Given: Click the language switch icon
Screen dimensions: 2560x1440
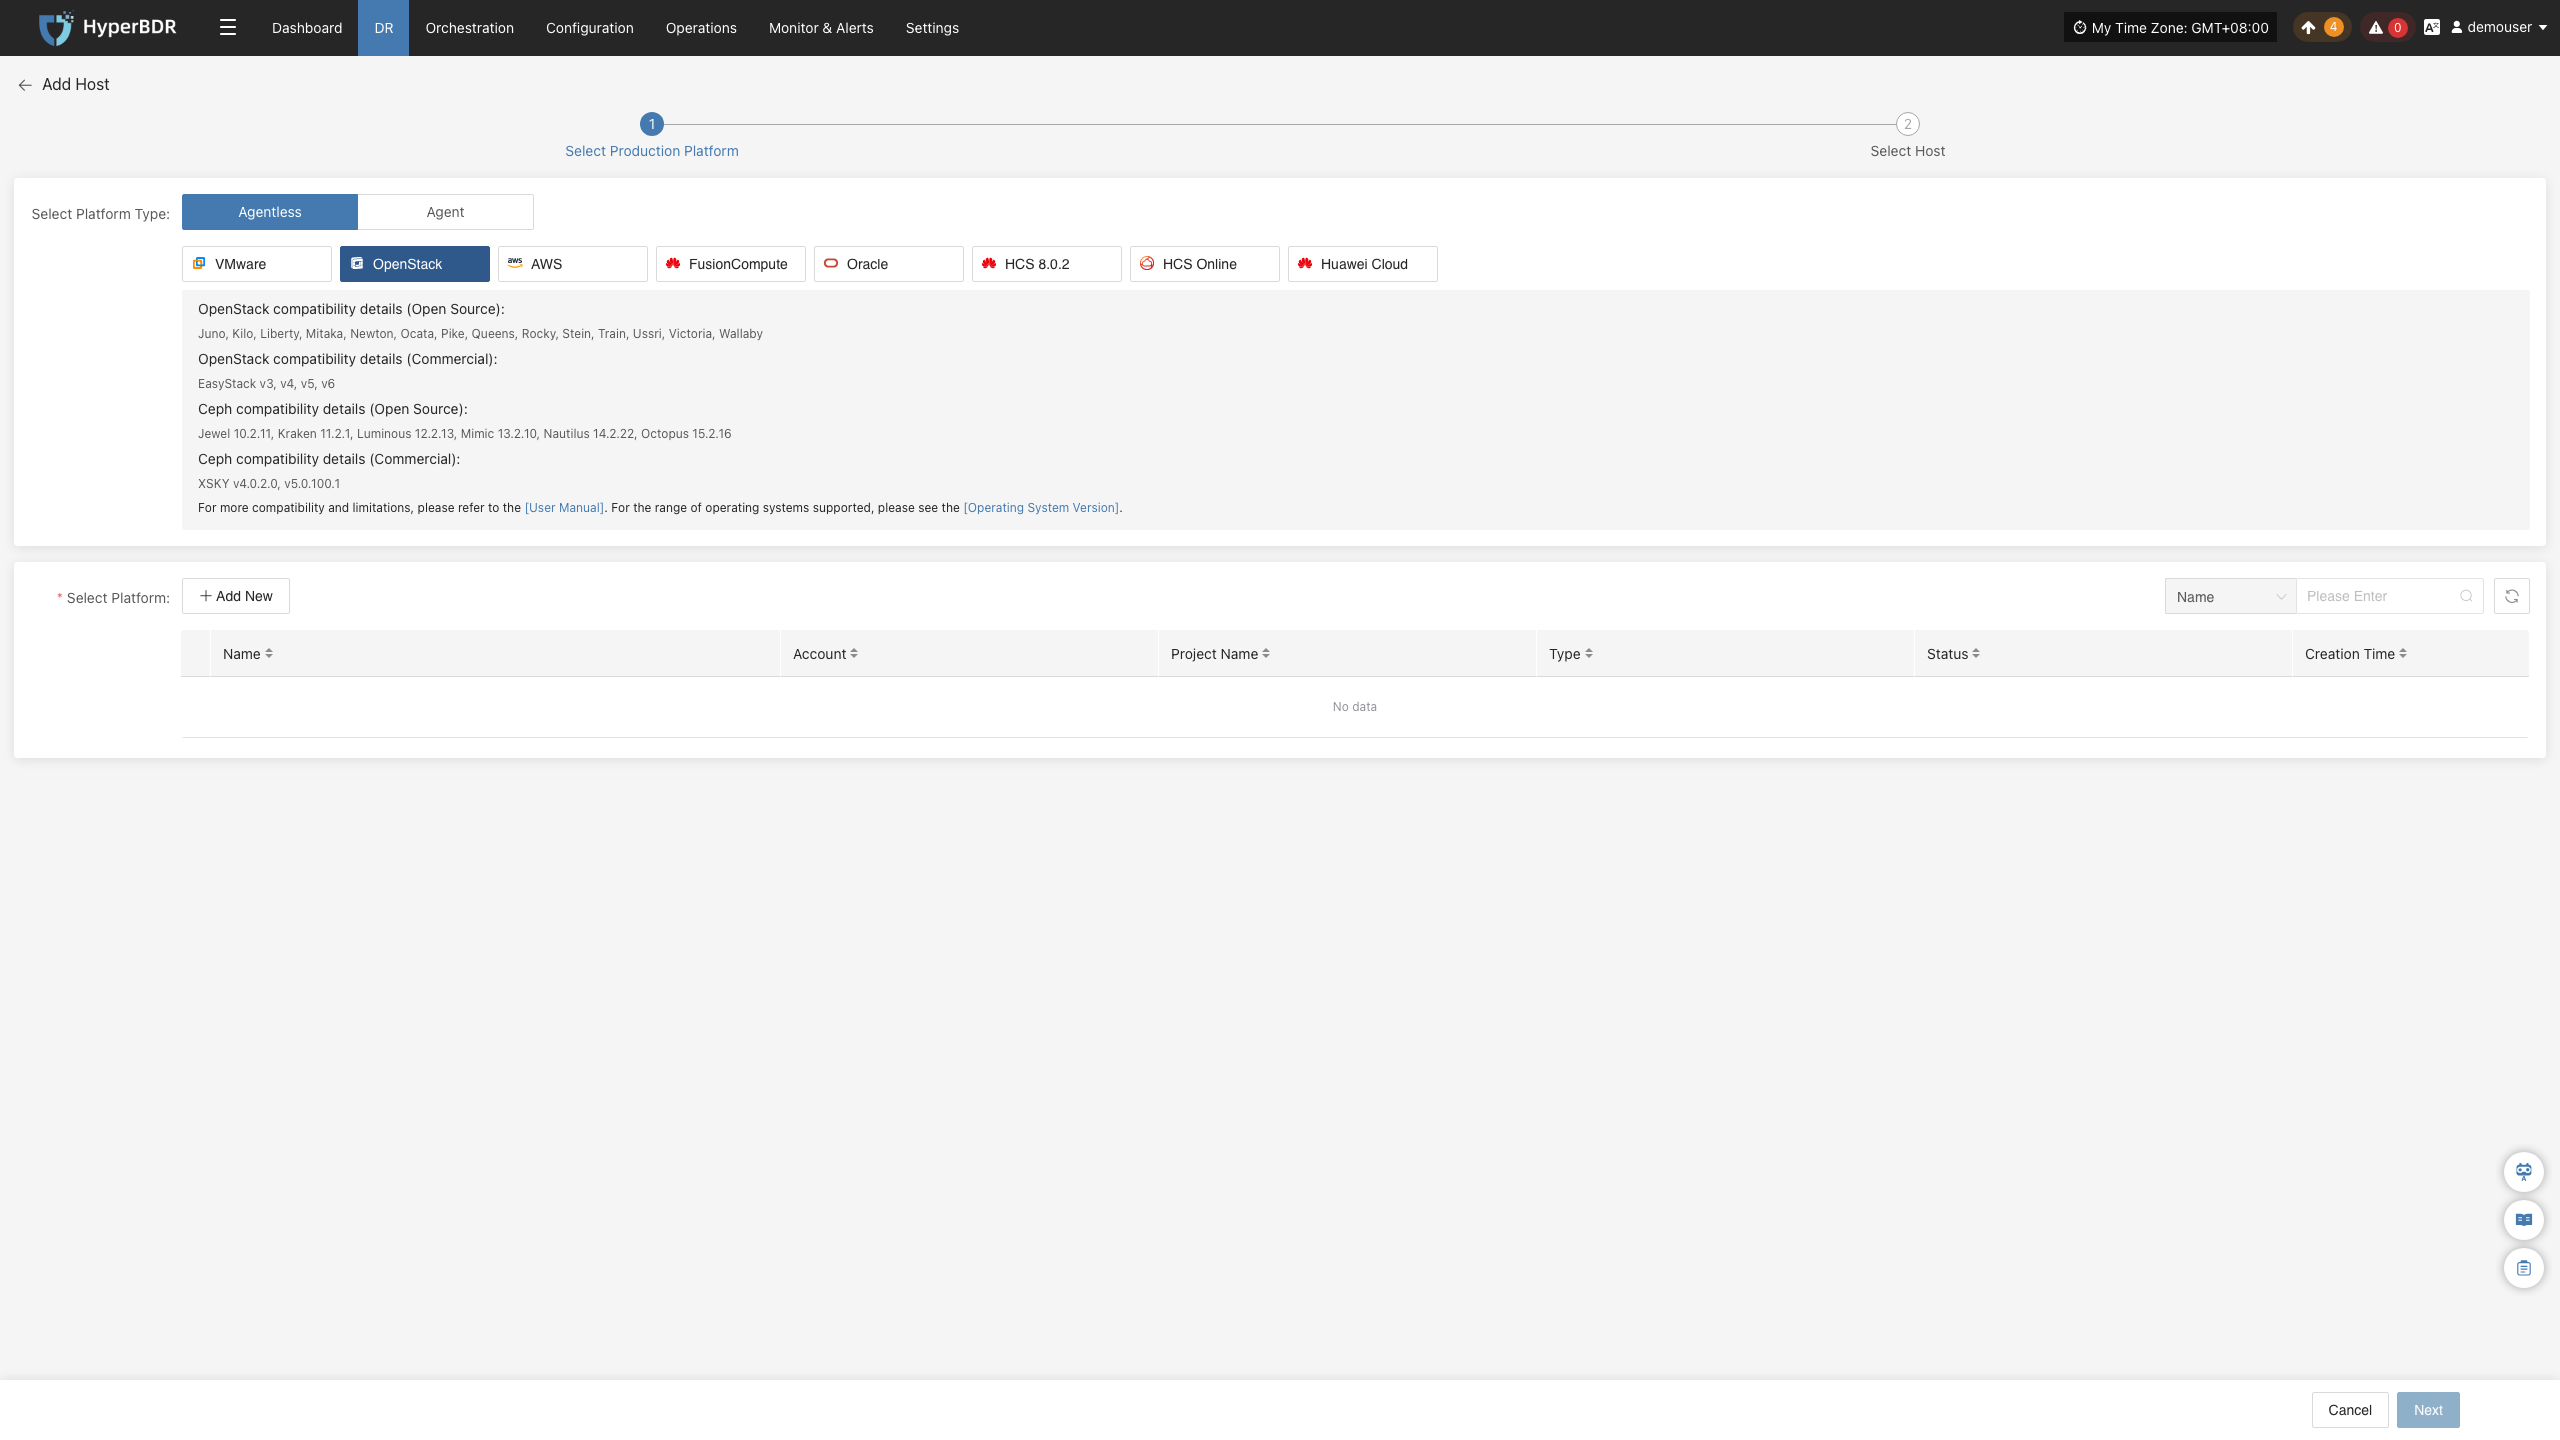Looking at the screenshot, I should tap(2432, 28).
